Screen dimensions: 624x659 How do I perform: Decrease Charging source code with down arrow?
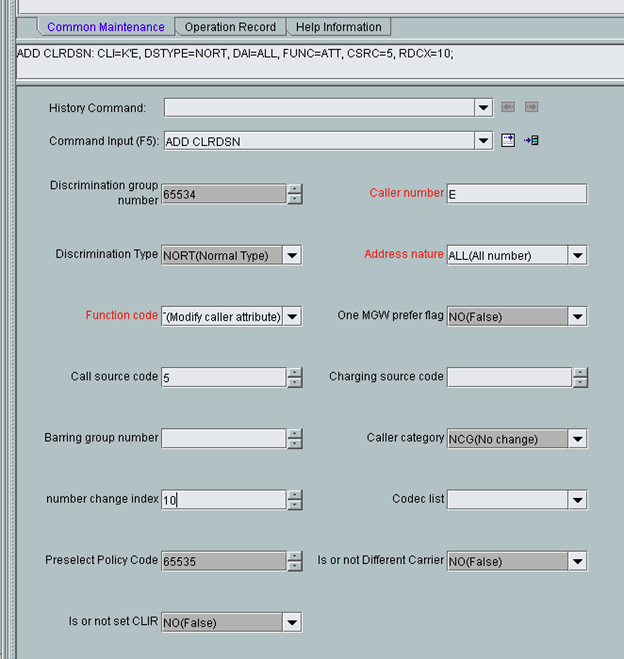pyautogui.click(x=580, y=382)
